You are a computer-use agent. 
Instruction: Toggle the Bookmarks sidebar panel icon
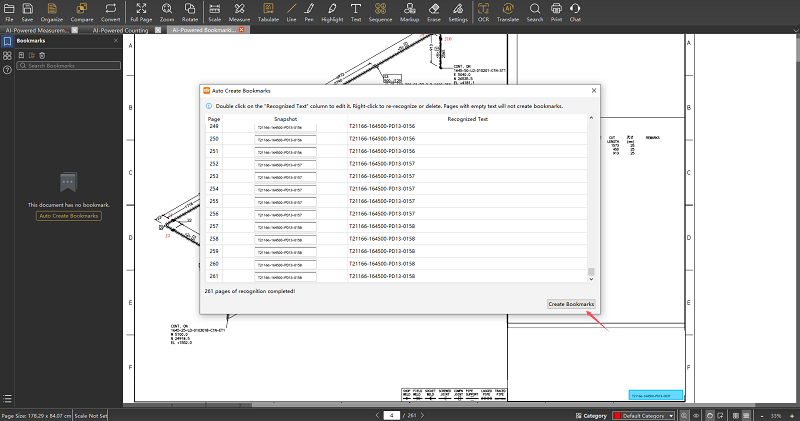pos(7,42)
